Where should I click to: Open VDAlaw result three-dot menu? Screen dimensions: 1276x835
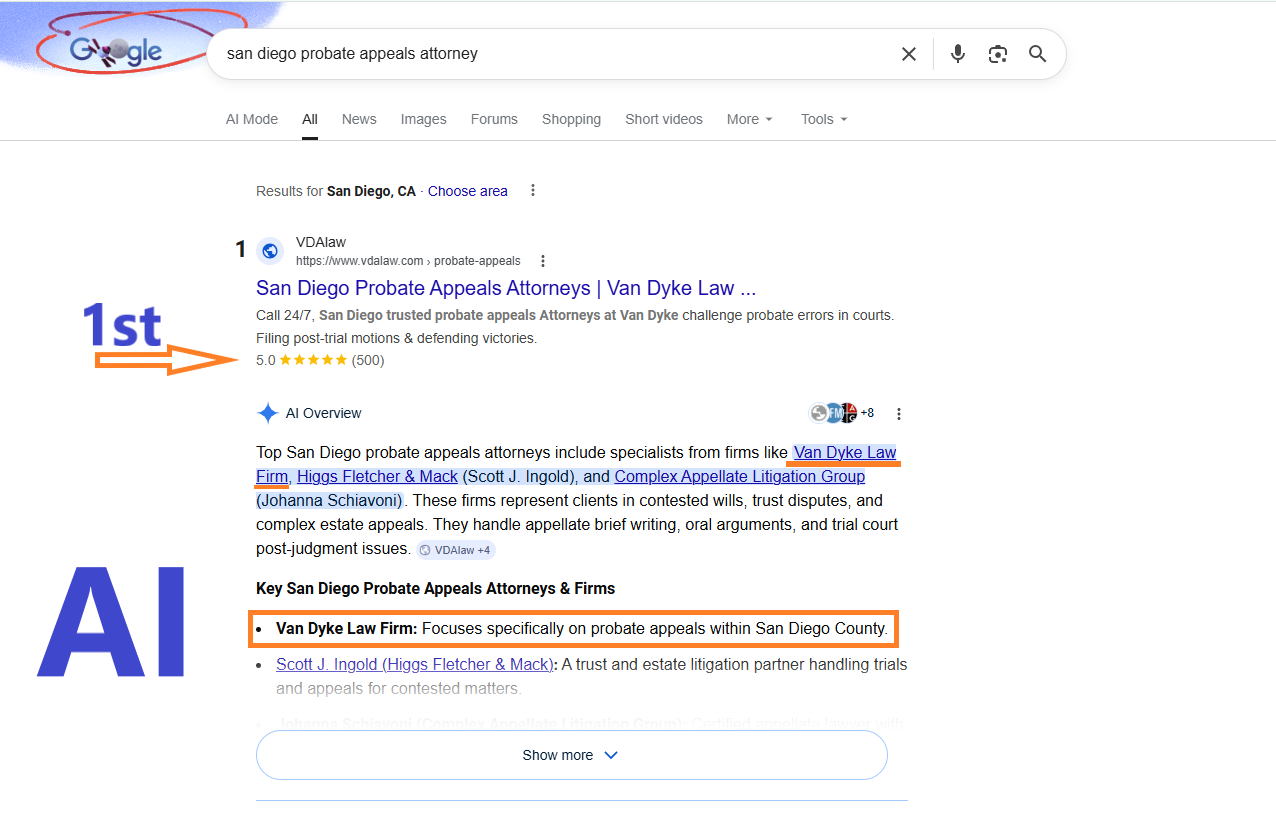click(543, 261)
